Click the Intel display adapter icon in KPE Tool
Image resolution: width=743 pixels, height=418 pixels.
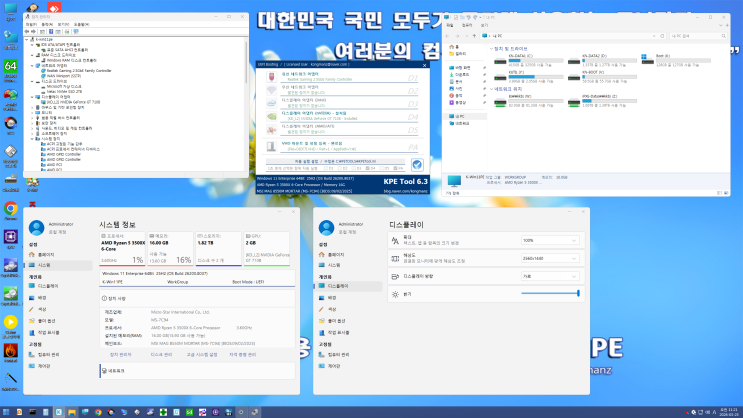[x=272, y=103]
